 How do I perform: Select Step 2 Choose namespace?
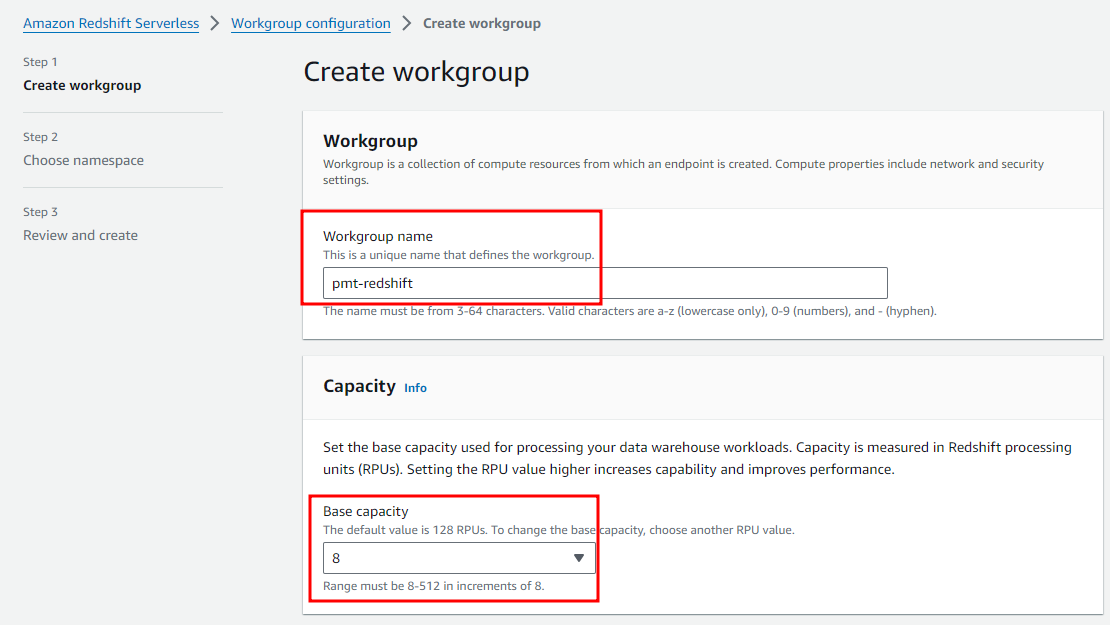pos(84,161)
